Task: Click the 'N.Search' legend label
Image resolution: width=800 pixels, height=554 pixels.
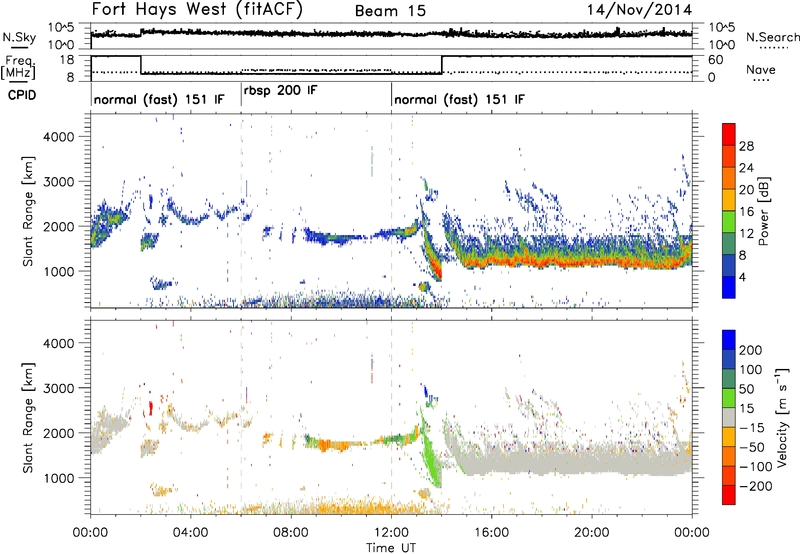Action: pos(772,37)
